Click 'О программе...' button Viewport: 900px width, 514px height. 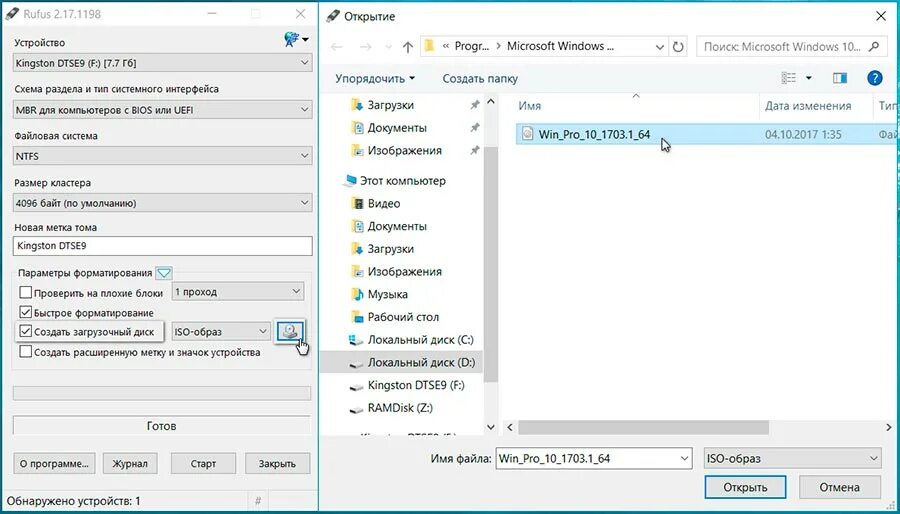54,464
